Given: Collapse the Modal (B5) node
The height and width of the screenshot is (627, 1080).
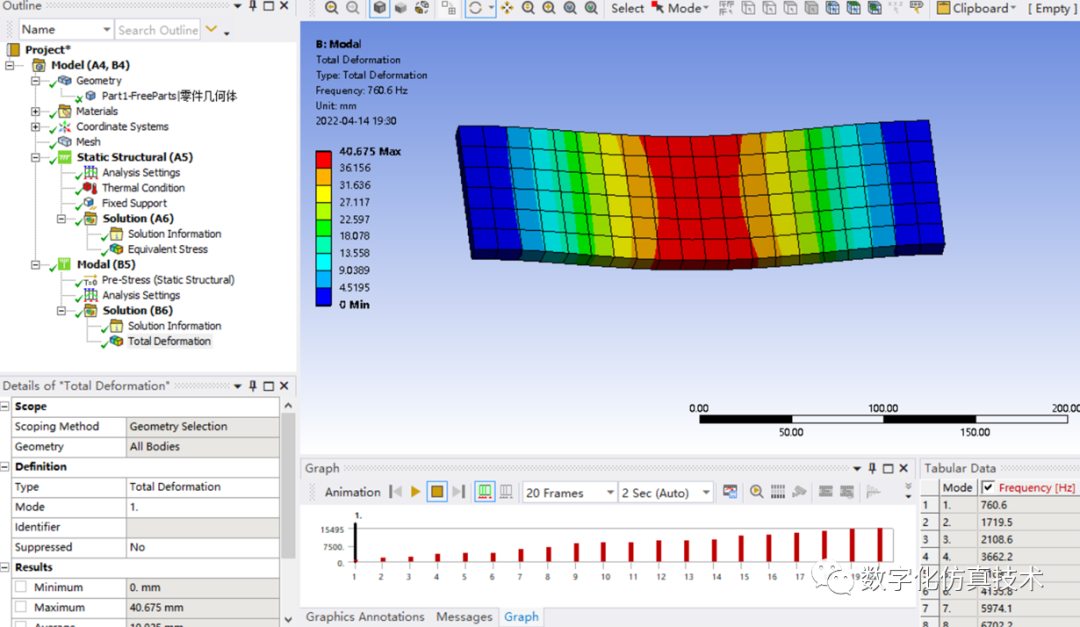Looking at the screenshot, I should click(35, 265).
